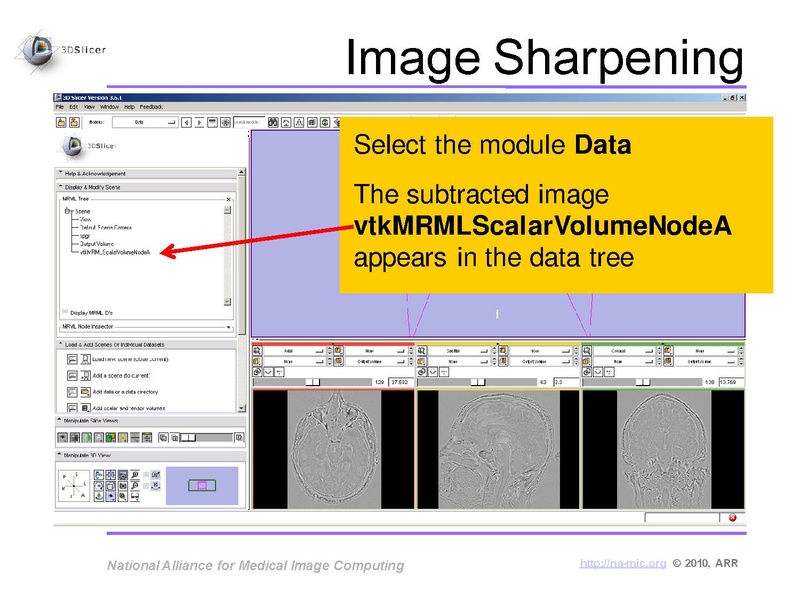Open OutputVolume dropdown in red slice viewer
This screenshot has height=600, width=800.
375,361
